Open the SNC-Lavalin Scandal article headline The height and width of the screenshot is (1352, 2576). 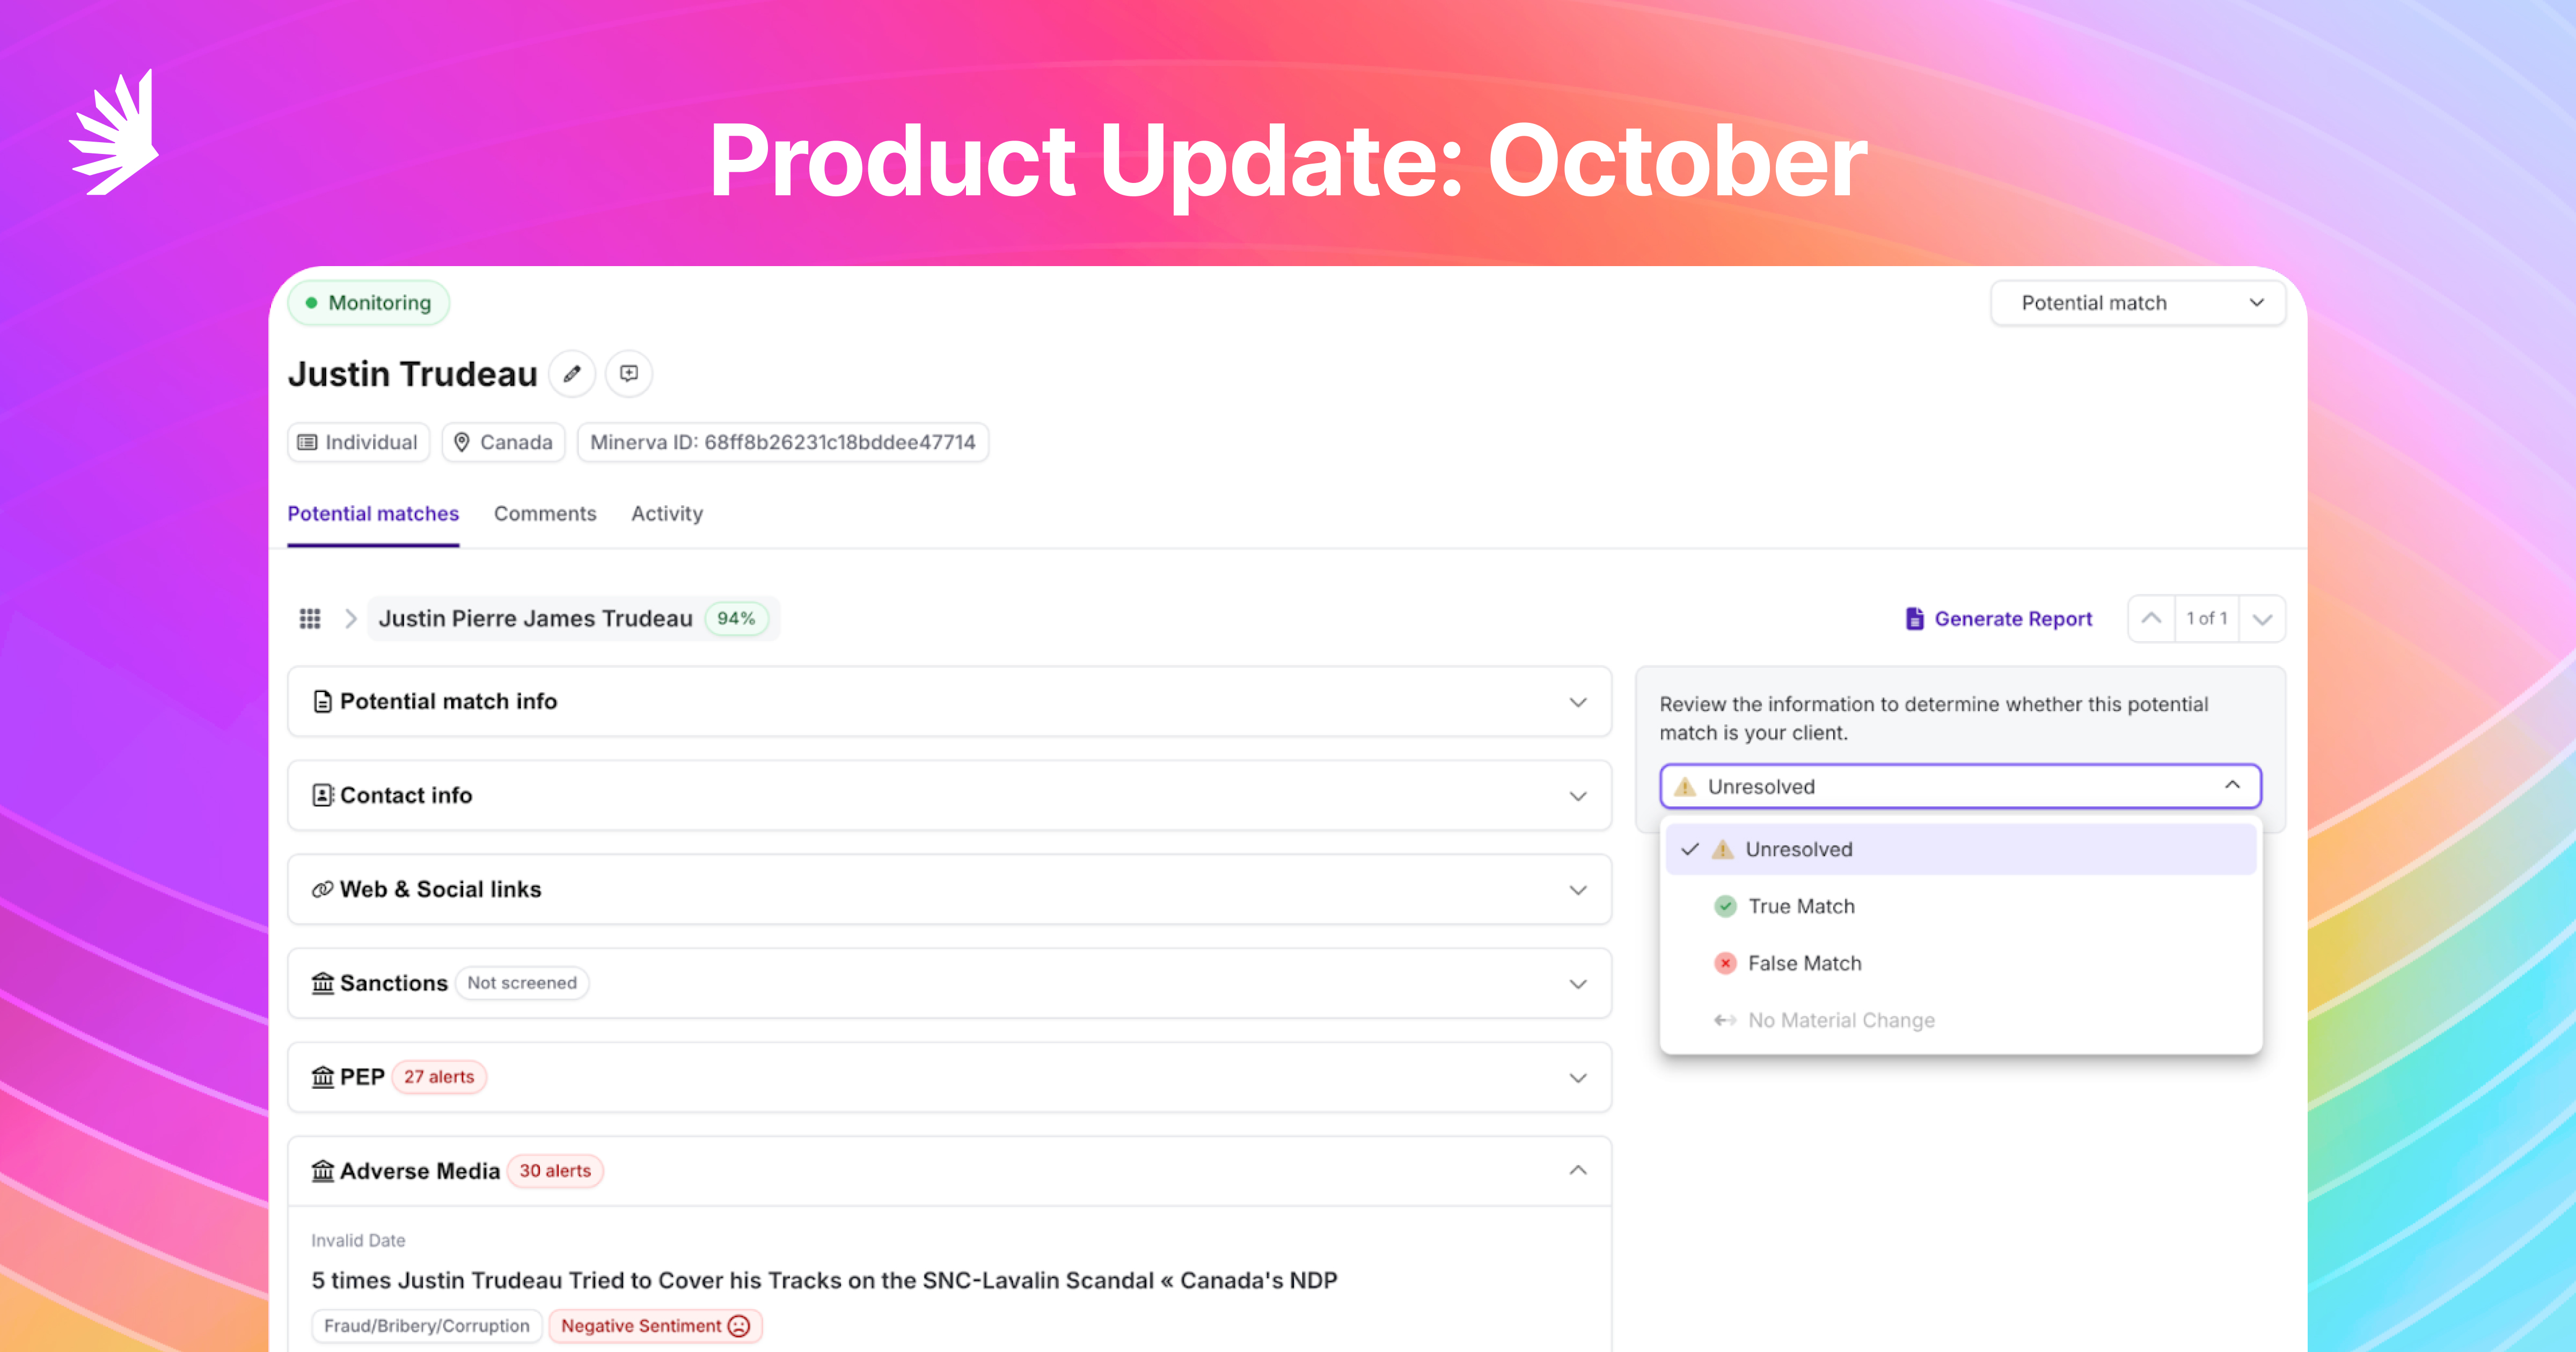point(824,1281)
